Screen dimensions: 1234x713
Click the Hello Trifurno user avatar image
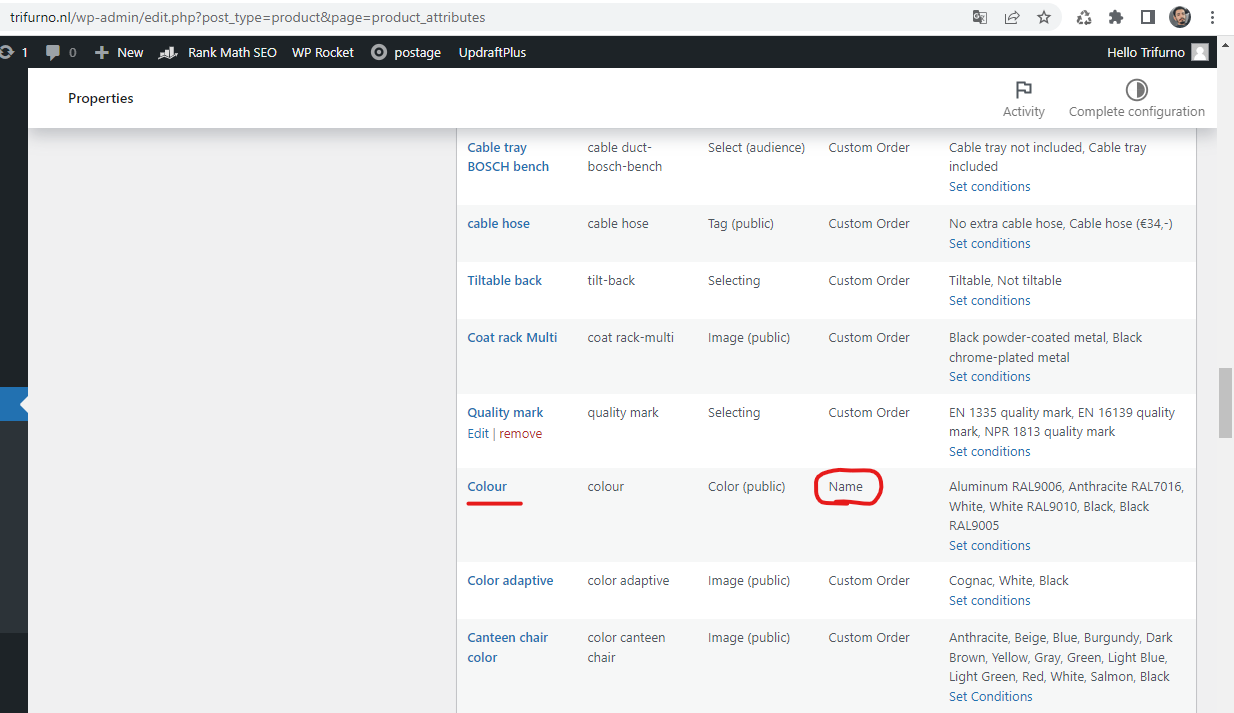coord(1200,52)
